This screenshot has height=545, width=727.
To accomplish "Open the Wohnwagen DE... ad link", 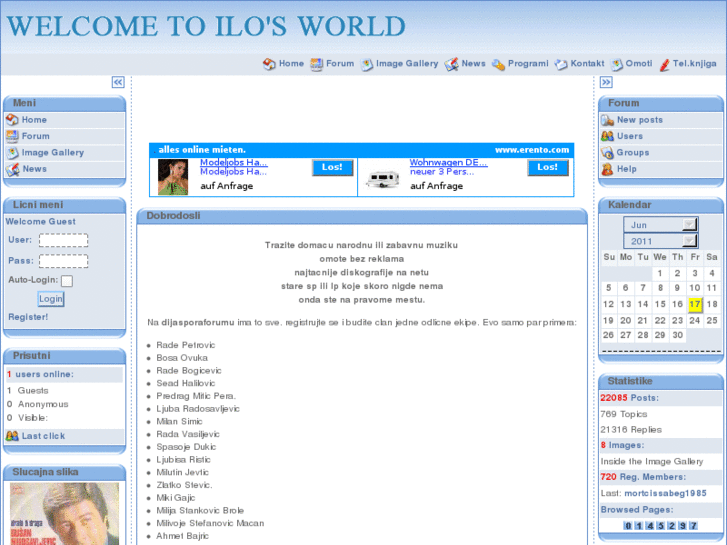I will (x=448, y=163).
